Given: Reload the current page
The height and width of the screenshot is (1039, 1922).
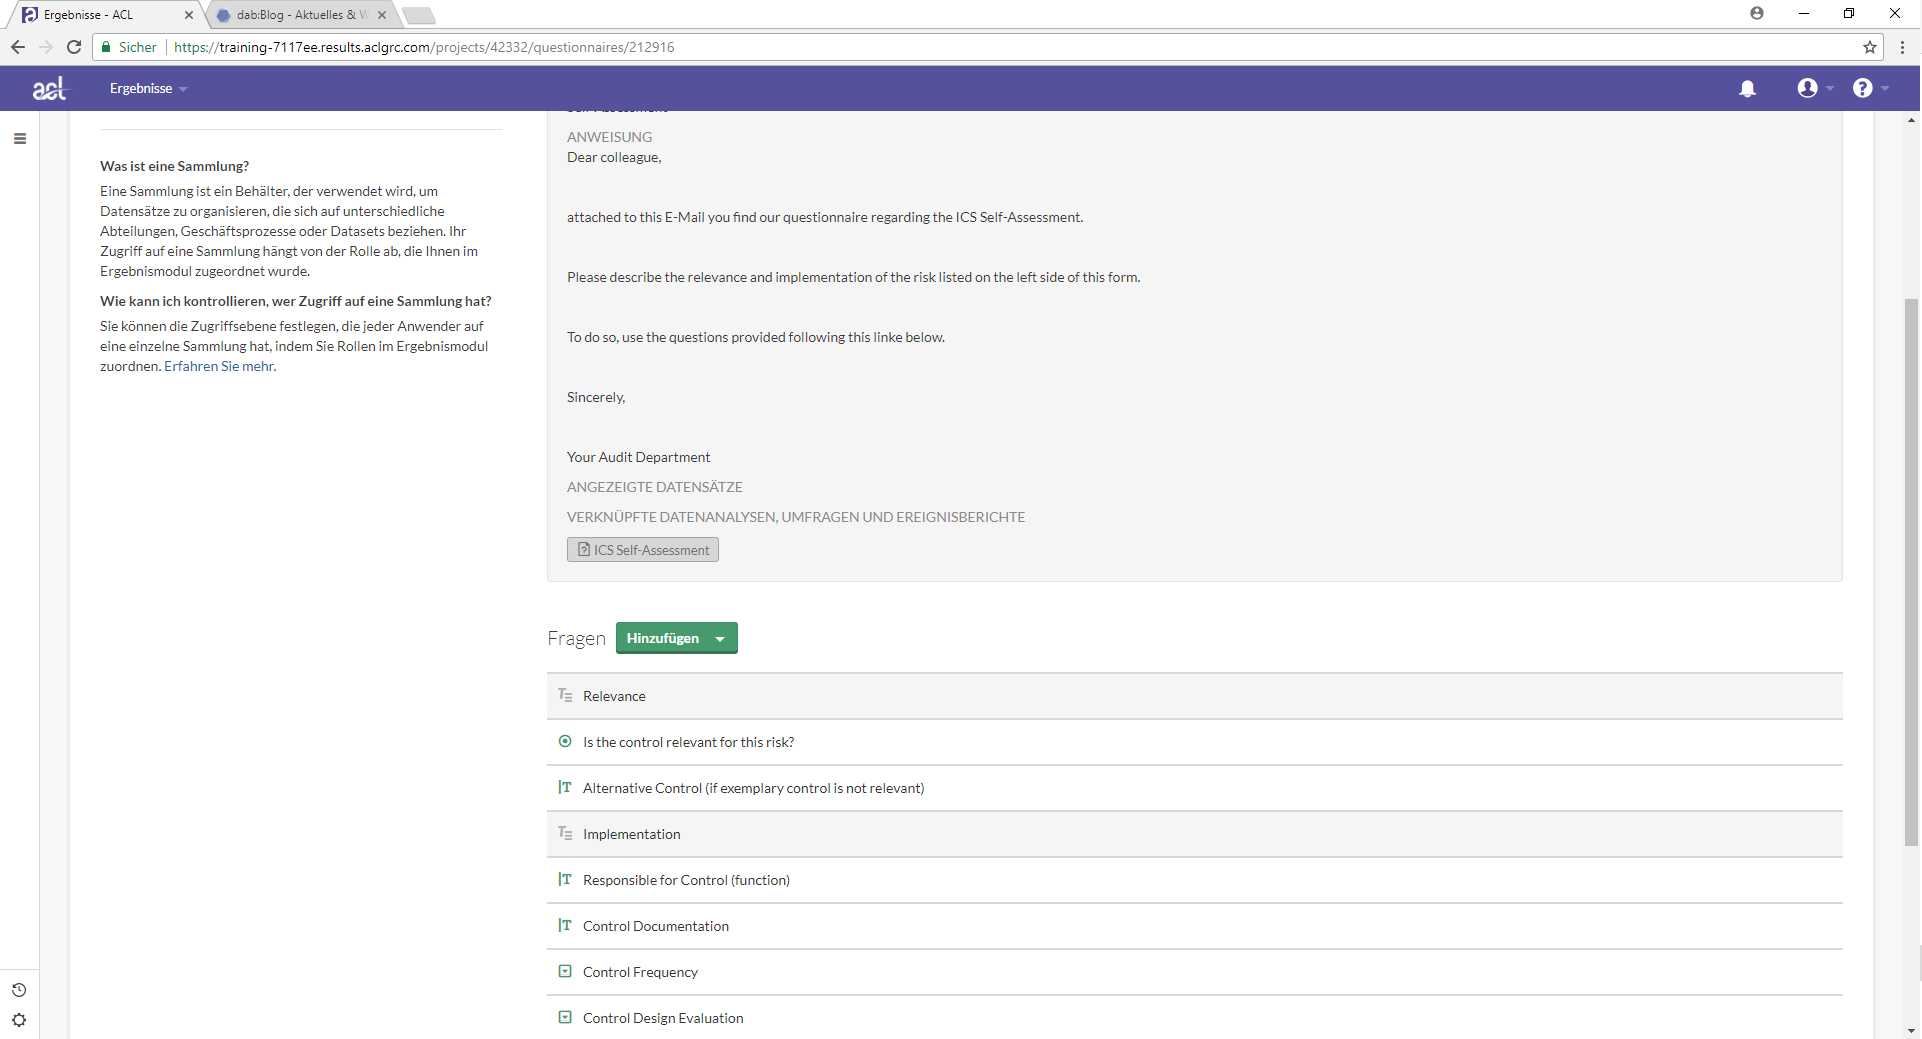Looking at the screenshot, I should (74, 47).
